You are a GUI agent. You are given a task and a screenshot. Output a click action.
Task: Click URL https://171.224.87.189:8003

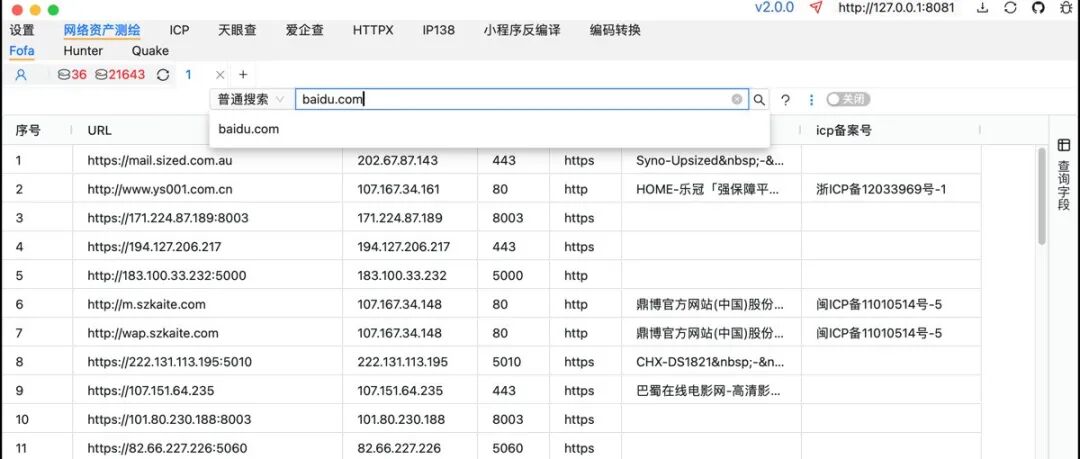tap(167, 218)
